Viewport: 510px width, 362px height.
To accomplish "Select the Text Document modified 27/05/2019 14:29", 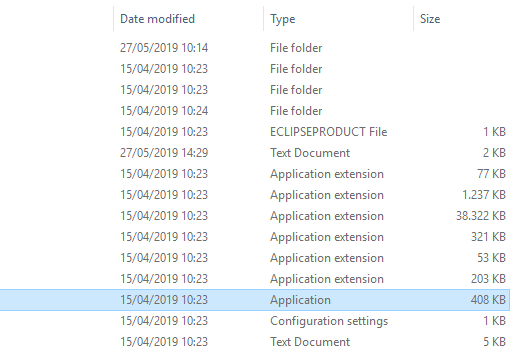I will [255, 153].
